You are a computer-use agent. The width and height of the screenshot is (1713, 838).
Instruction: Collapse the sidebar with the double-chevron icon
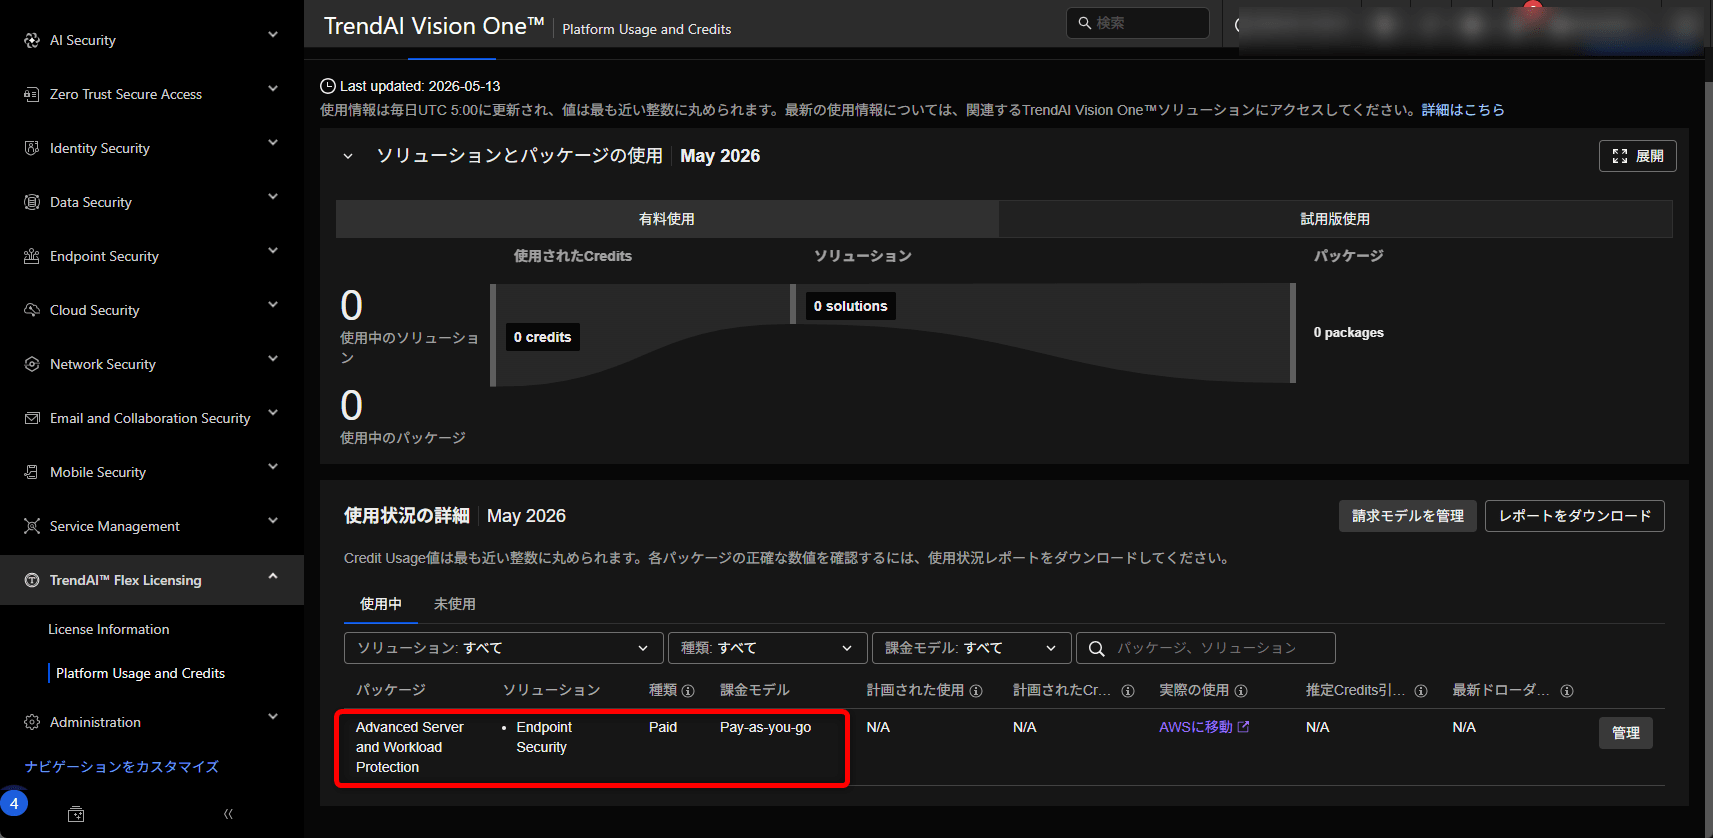coord(228,814)
